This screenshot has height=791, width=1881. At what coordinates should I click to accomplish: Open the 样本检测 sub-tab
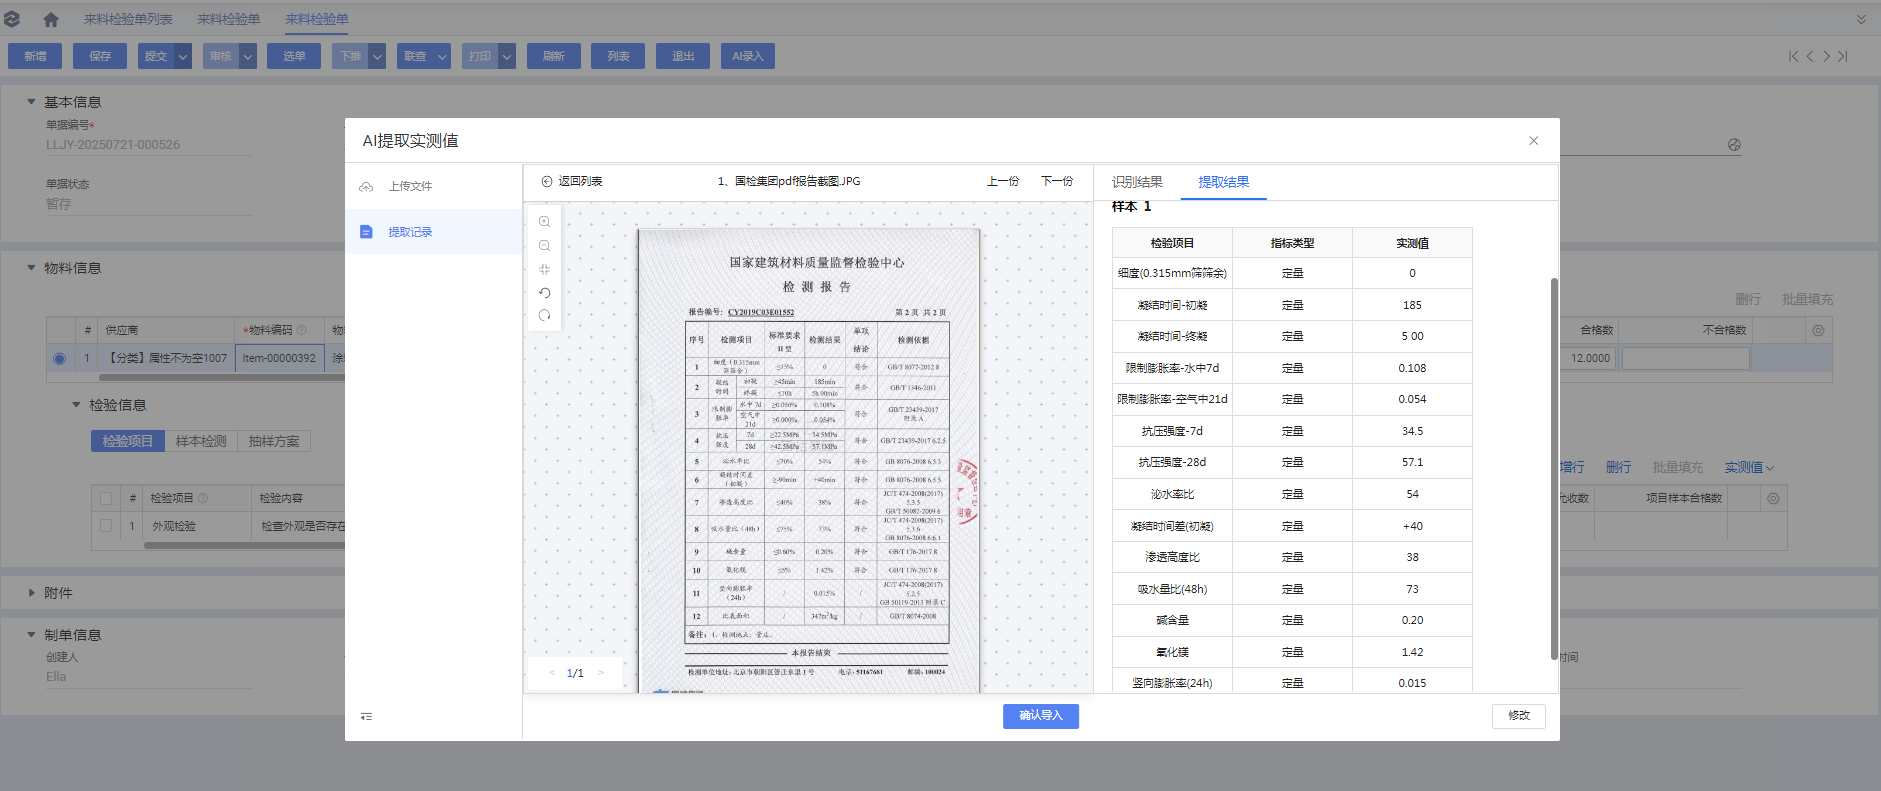coord(201,441)
